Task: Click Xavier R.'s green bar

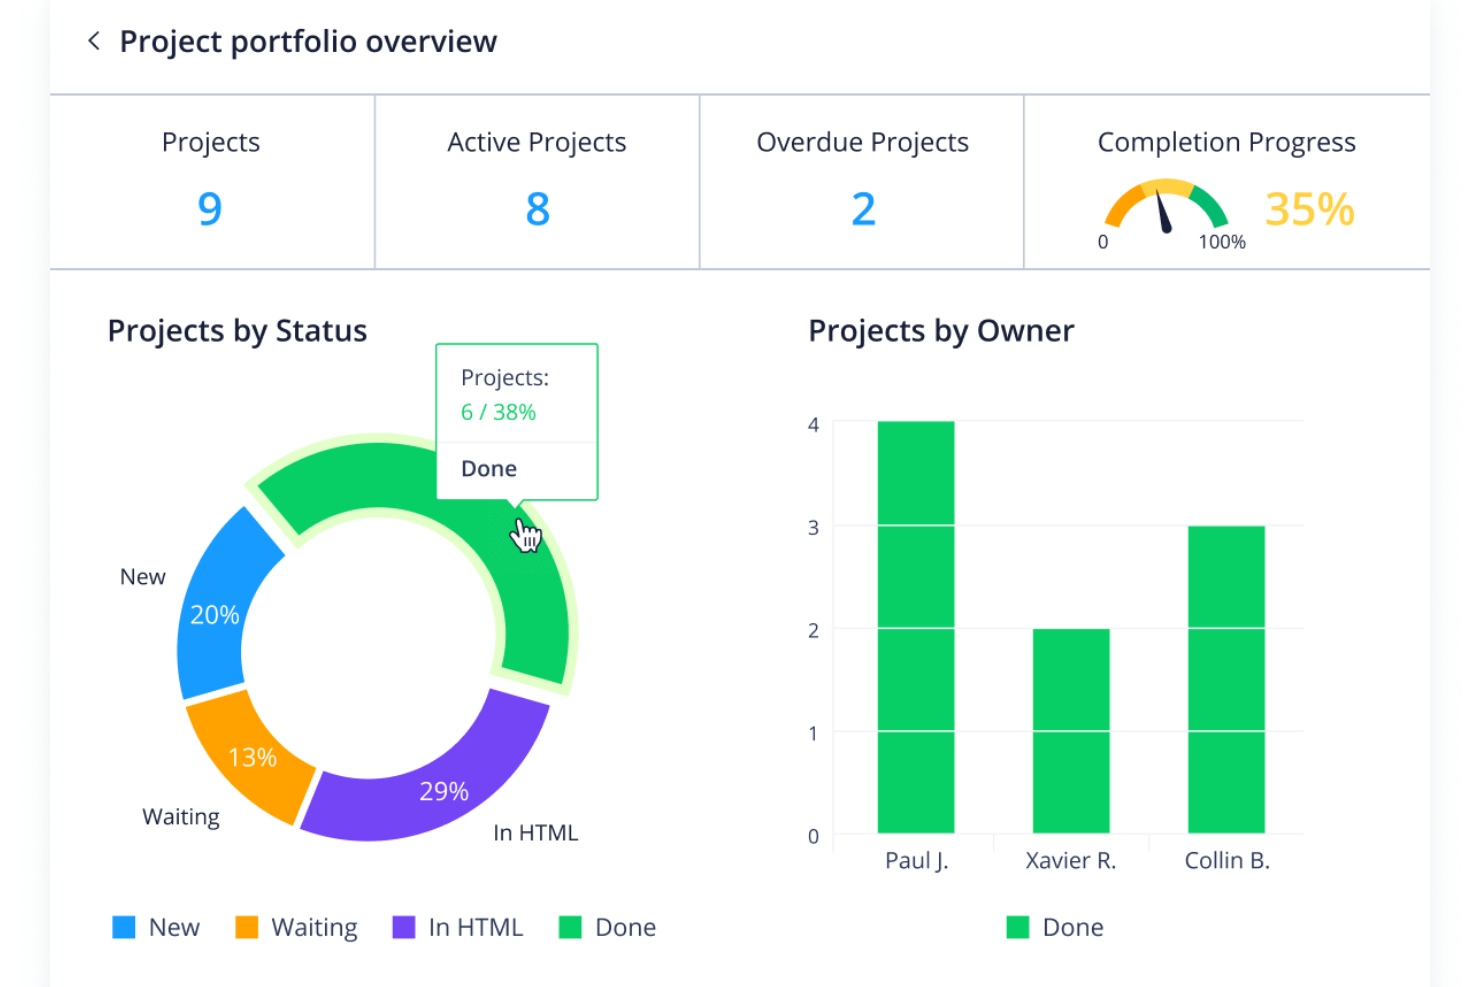Action: pyautogui.click(x=1071, y=731)
